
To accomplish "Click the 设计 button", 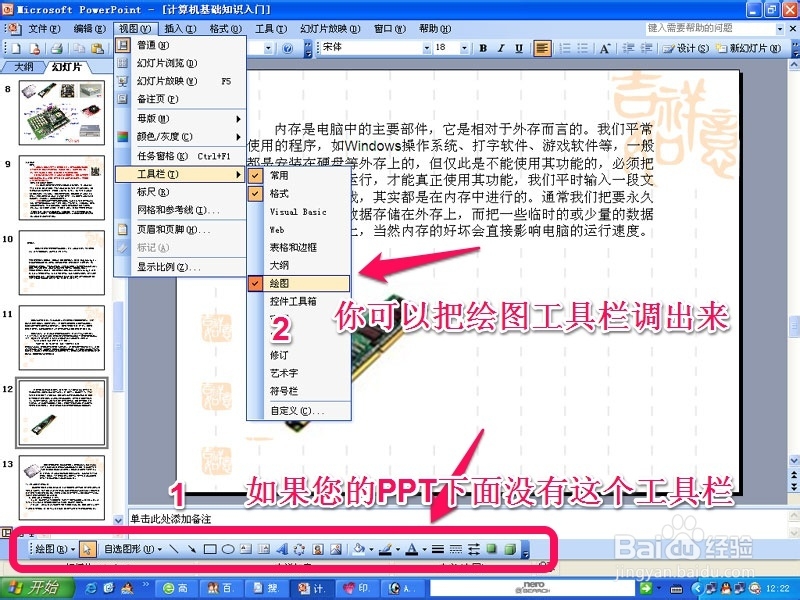I will (686, 48).
